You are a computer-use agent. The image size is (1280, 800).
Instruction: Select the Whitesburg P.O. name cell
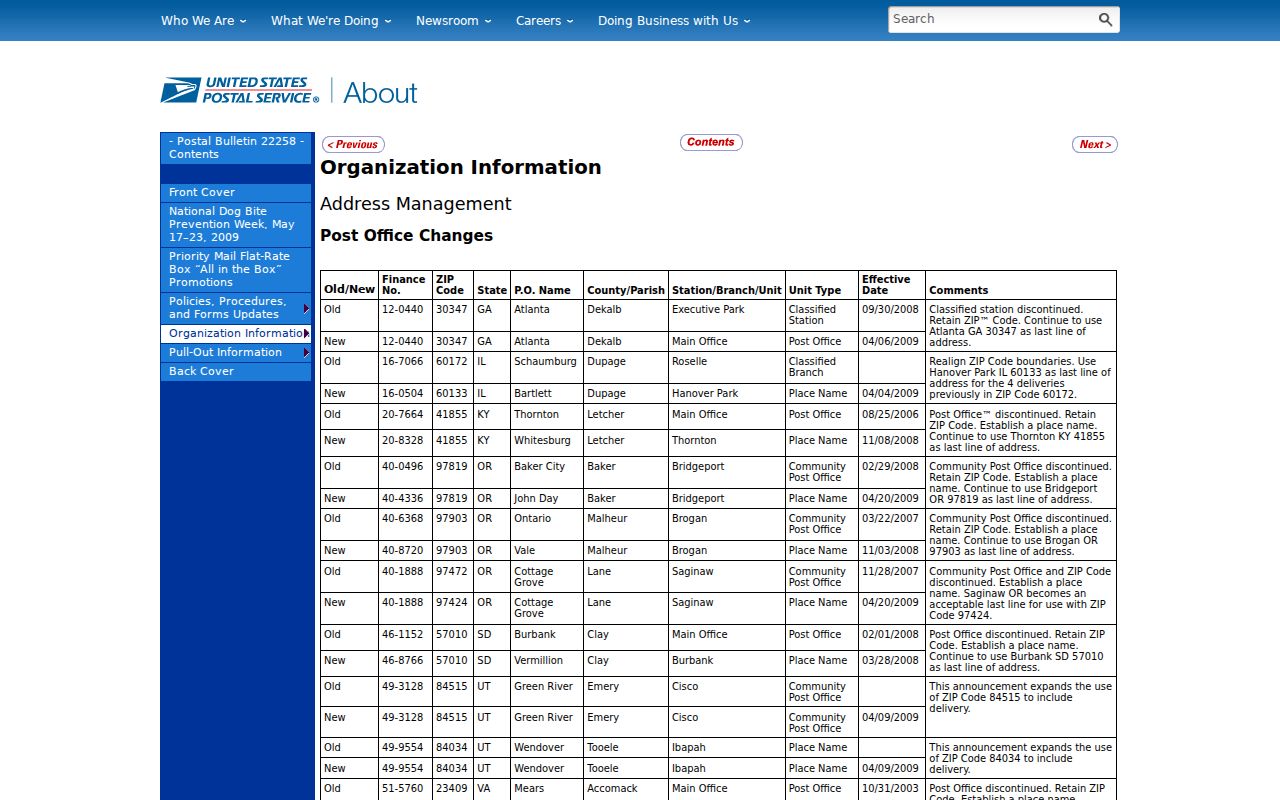click(x=546, y=443)
